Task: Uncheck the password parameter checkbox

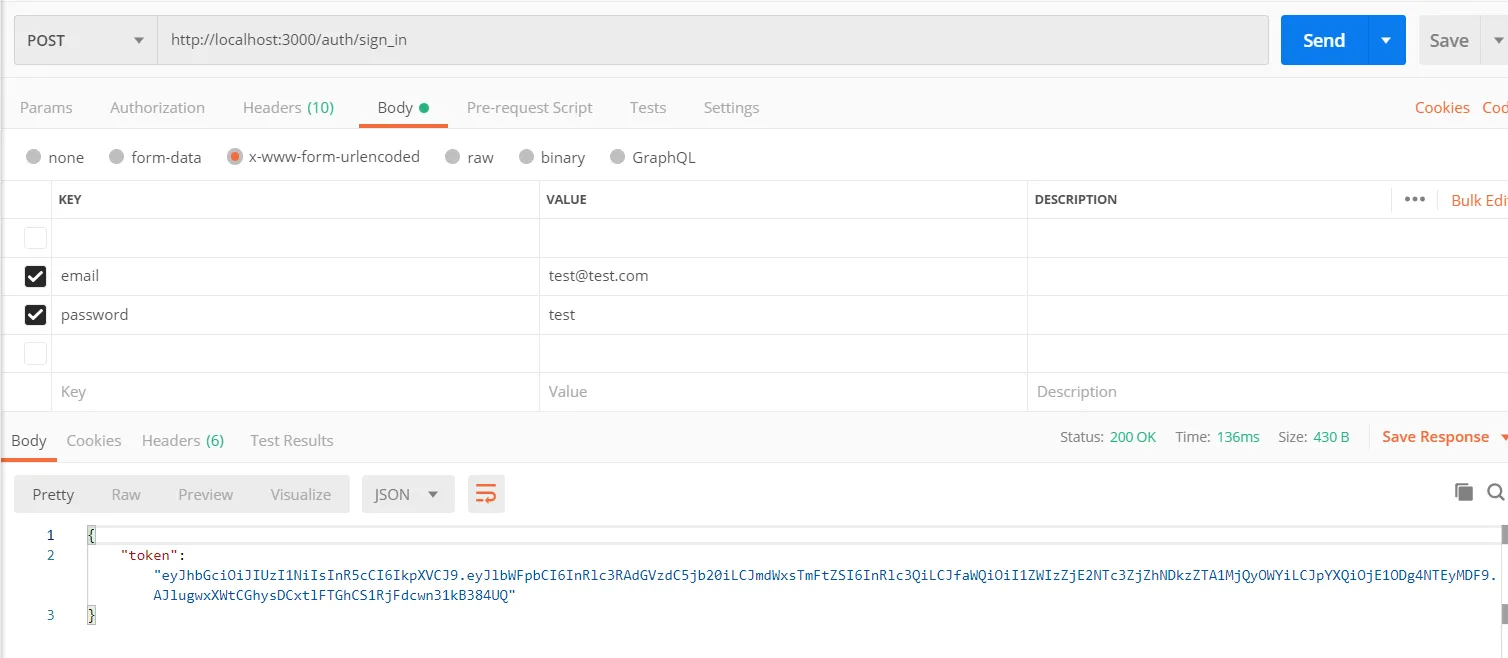Action: coord(35,315)
